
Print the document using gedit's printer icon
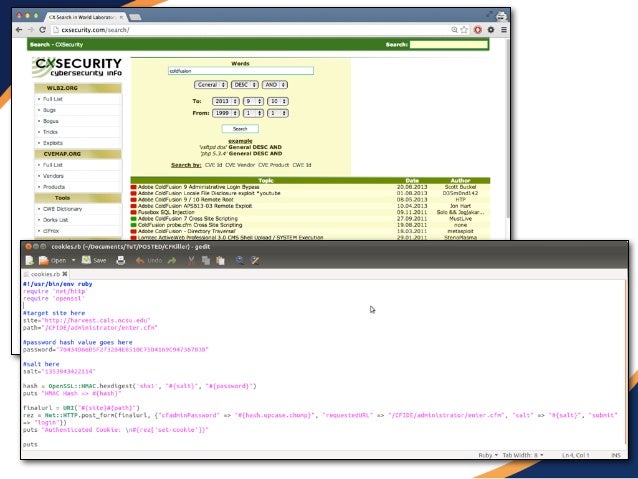120,260
